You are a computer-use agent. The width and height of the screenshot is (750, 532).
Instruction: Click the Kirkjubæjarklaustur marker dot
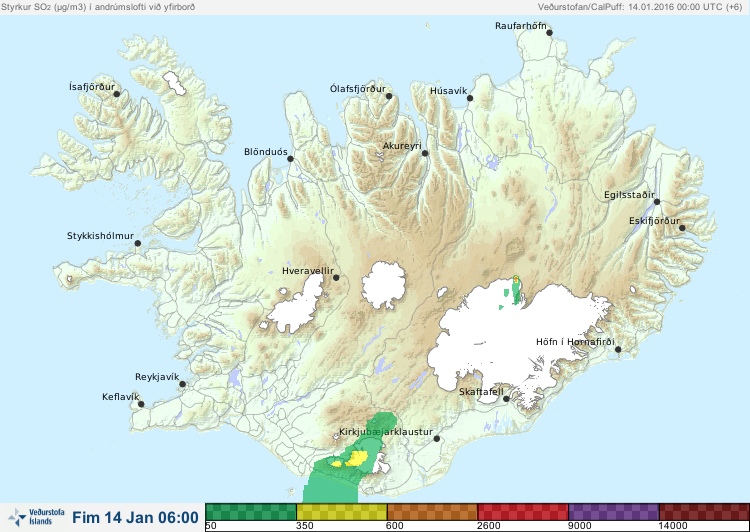tap(436, 439)
